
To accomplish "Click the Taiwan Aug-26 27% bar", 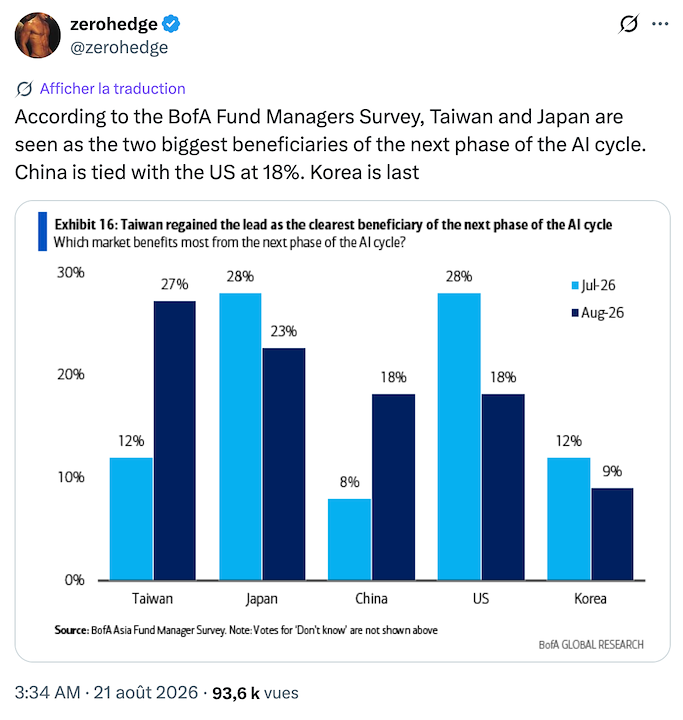I will [175, 441].
